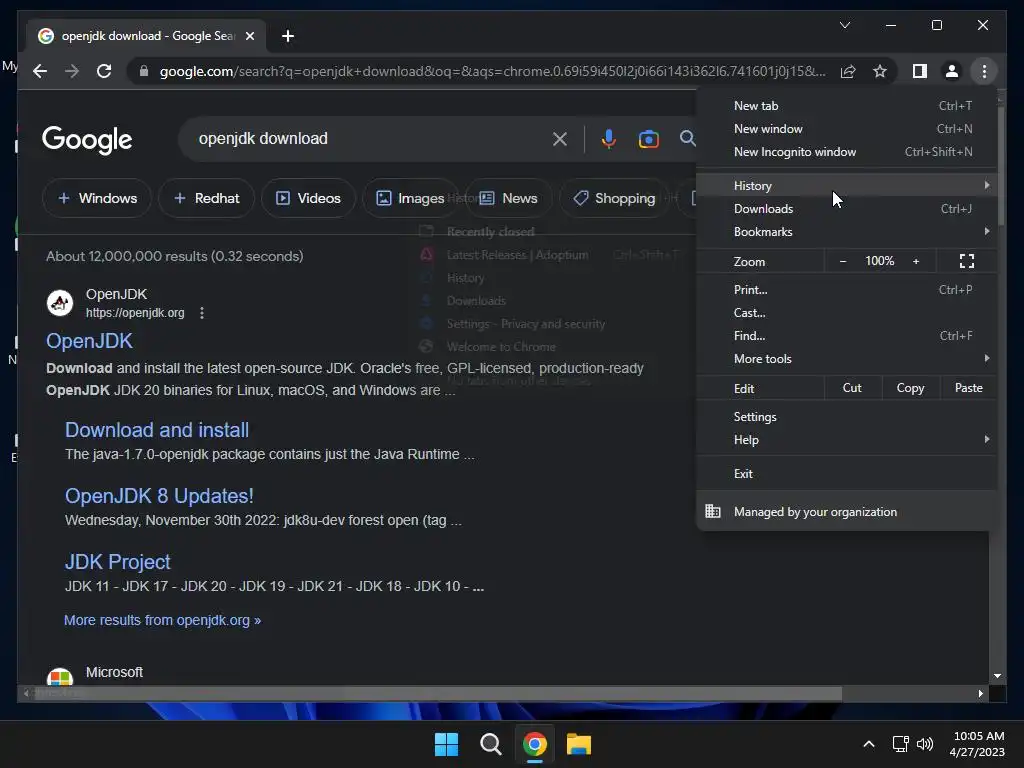
Task: Click the share page icon in address bar
Action: [848, 71]
